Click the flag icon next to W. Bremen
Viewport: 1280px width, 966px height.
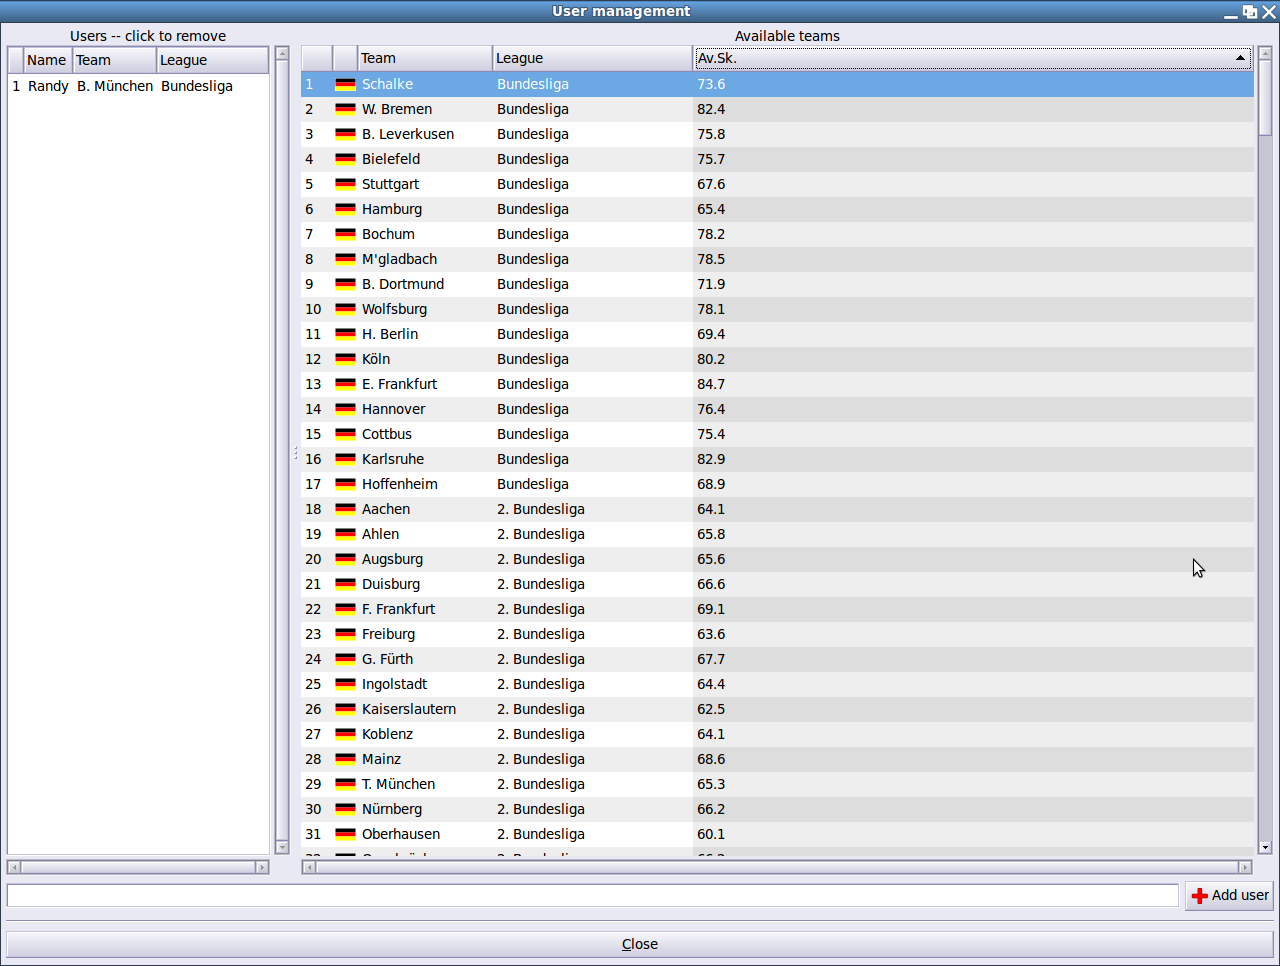[345, 110]
